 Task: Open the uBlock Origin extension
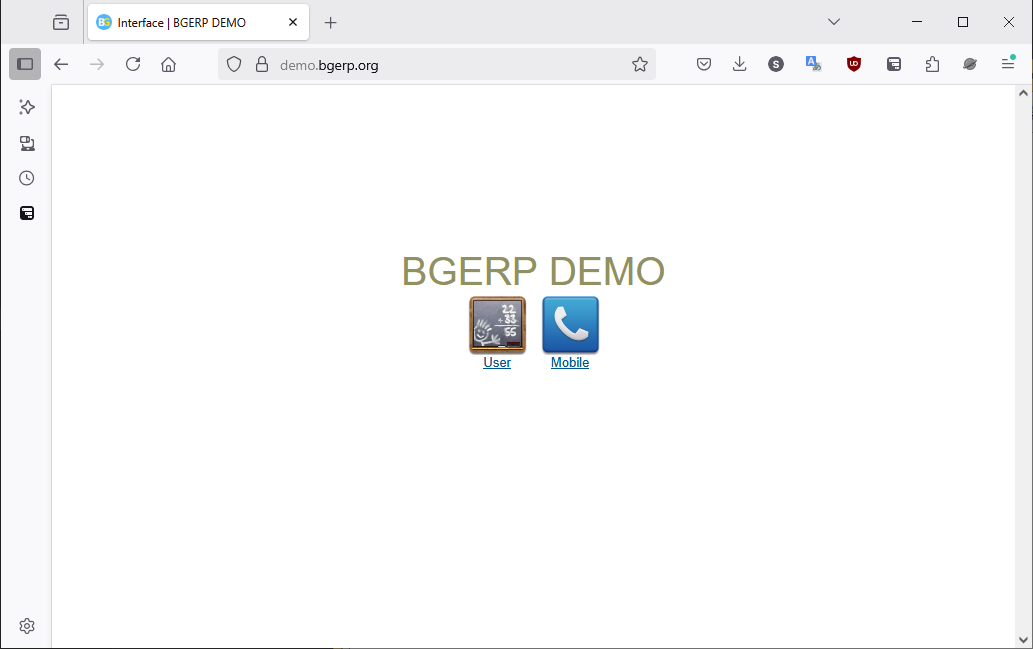click(853, 64)
